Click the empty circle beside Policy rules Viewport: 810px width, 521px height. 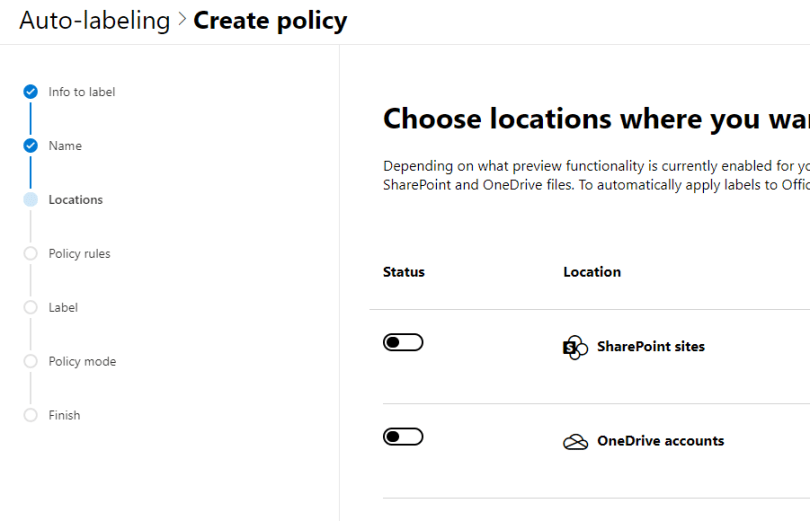[x=31, y=254]
